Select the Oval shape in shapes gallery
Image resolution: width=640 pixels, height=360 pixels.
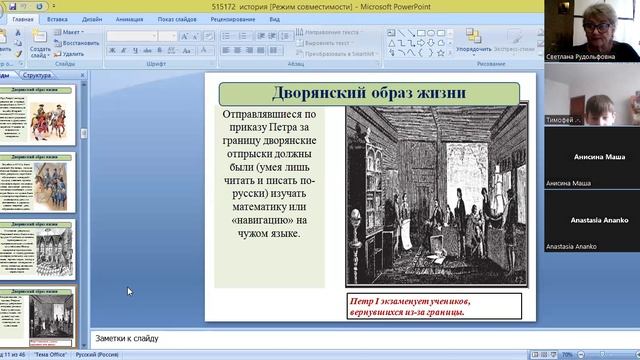click(431, 33)
